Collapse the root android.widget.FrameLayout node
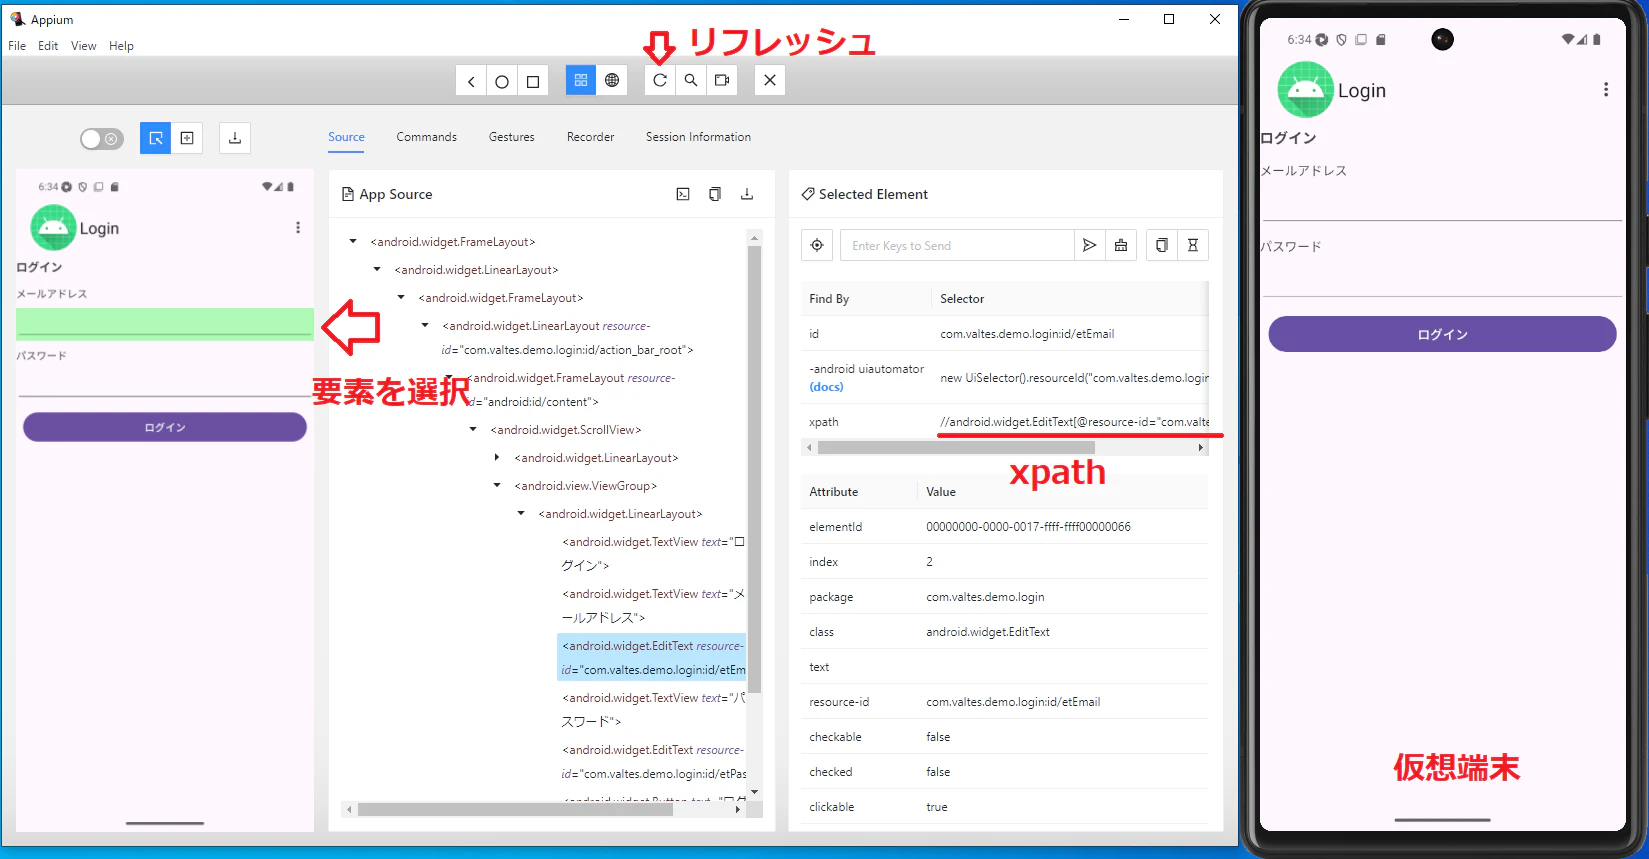Image resolution: width=1649 pixels, height=859 pixels. 353,242
